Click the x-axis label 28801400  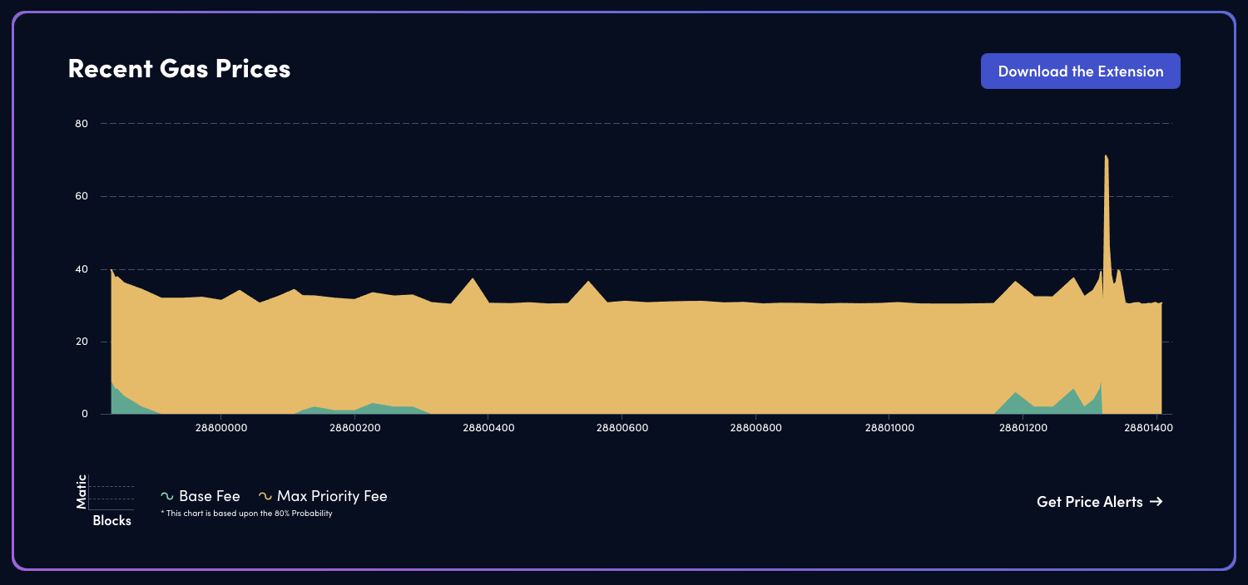point(1148,428)
